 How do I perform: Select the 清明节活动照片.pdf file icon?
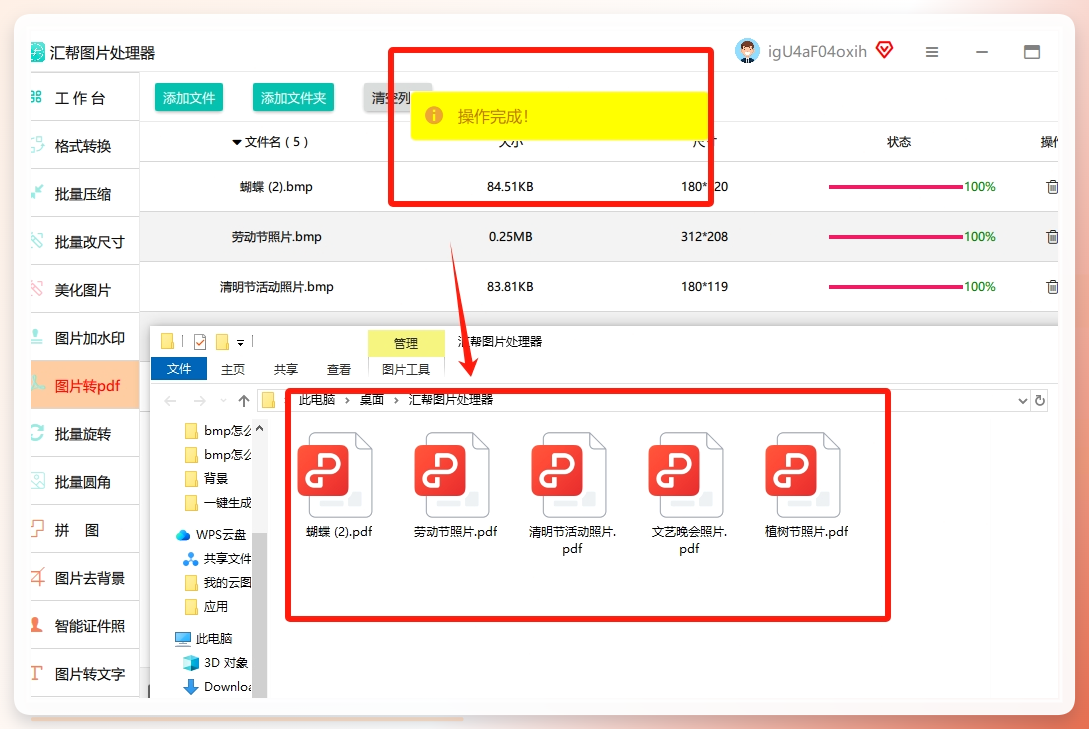click(569, 475)
